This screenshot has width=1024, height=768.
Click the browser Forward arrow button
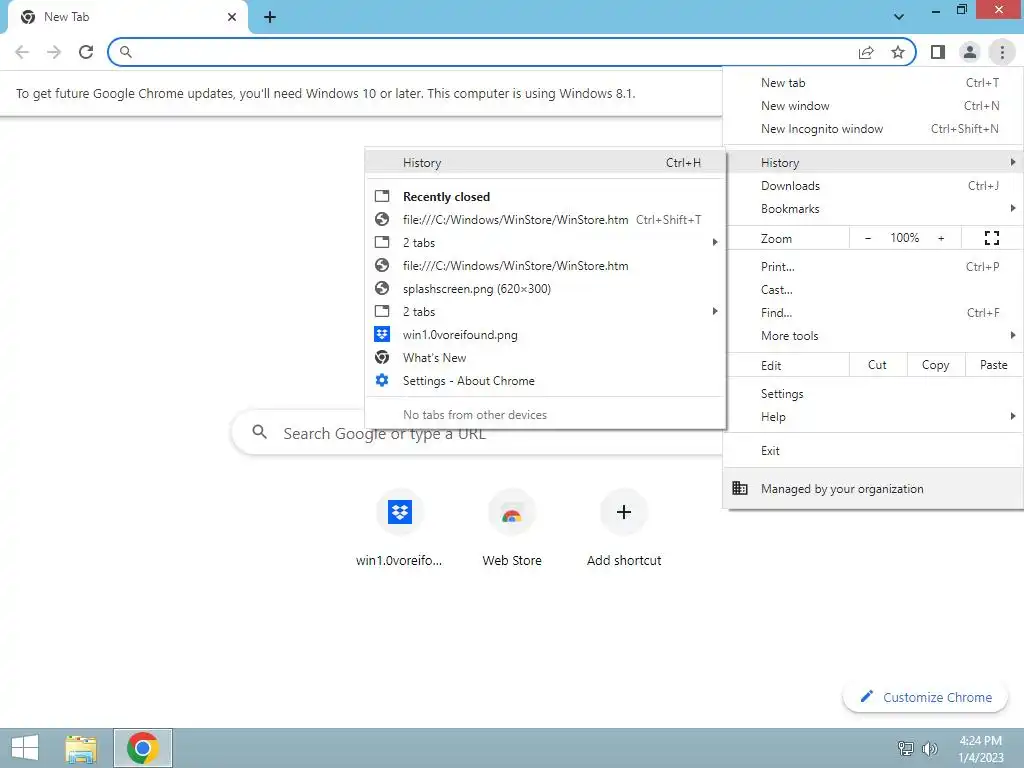tap(54, 52)
